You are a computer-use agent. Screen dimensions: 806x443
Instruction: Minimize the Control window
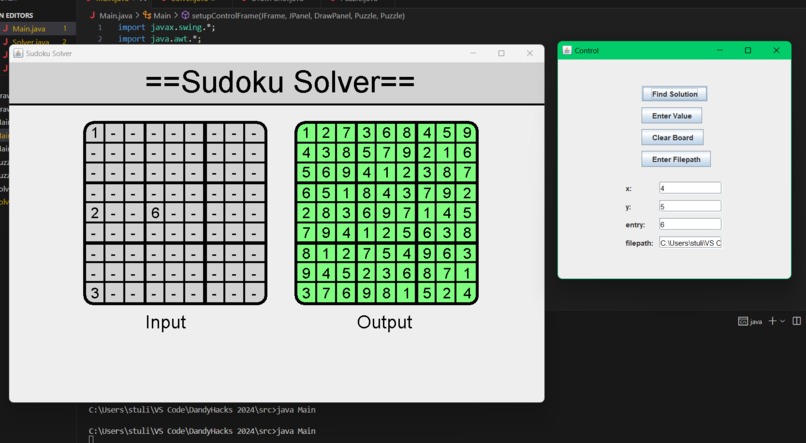click(720, 50)
